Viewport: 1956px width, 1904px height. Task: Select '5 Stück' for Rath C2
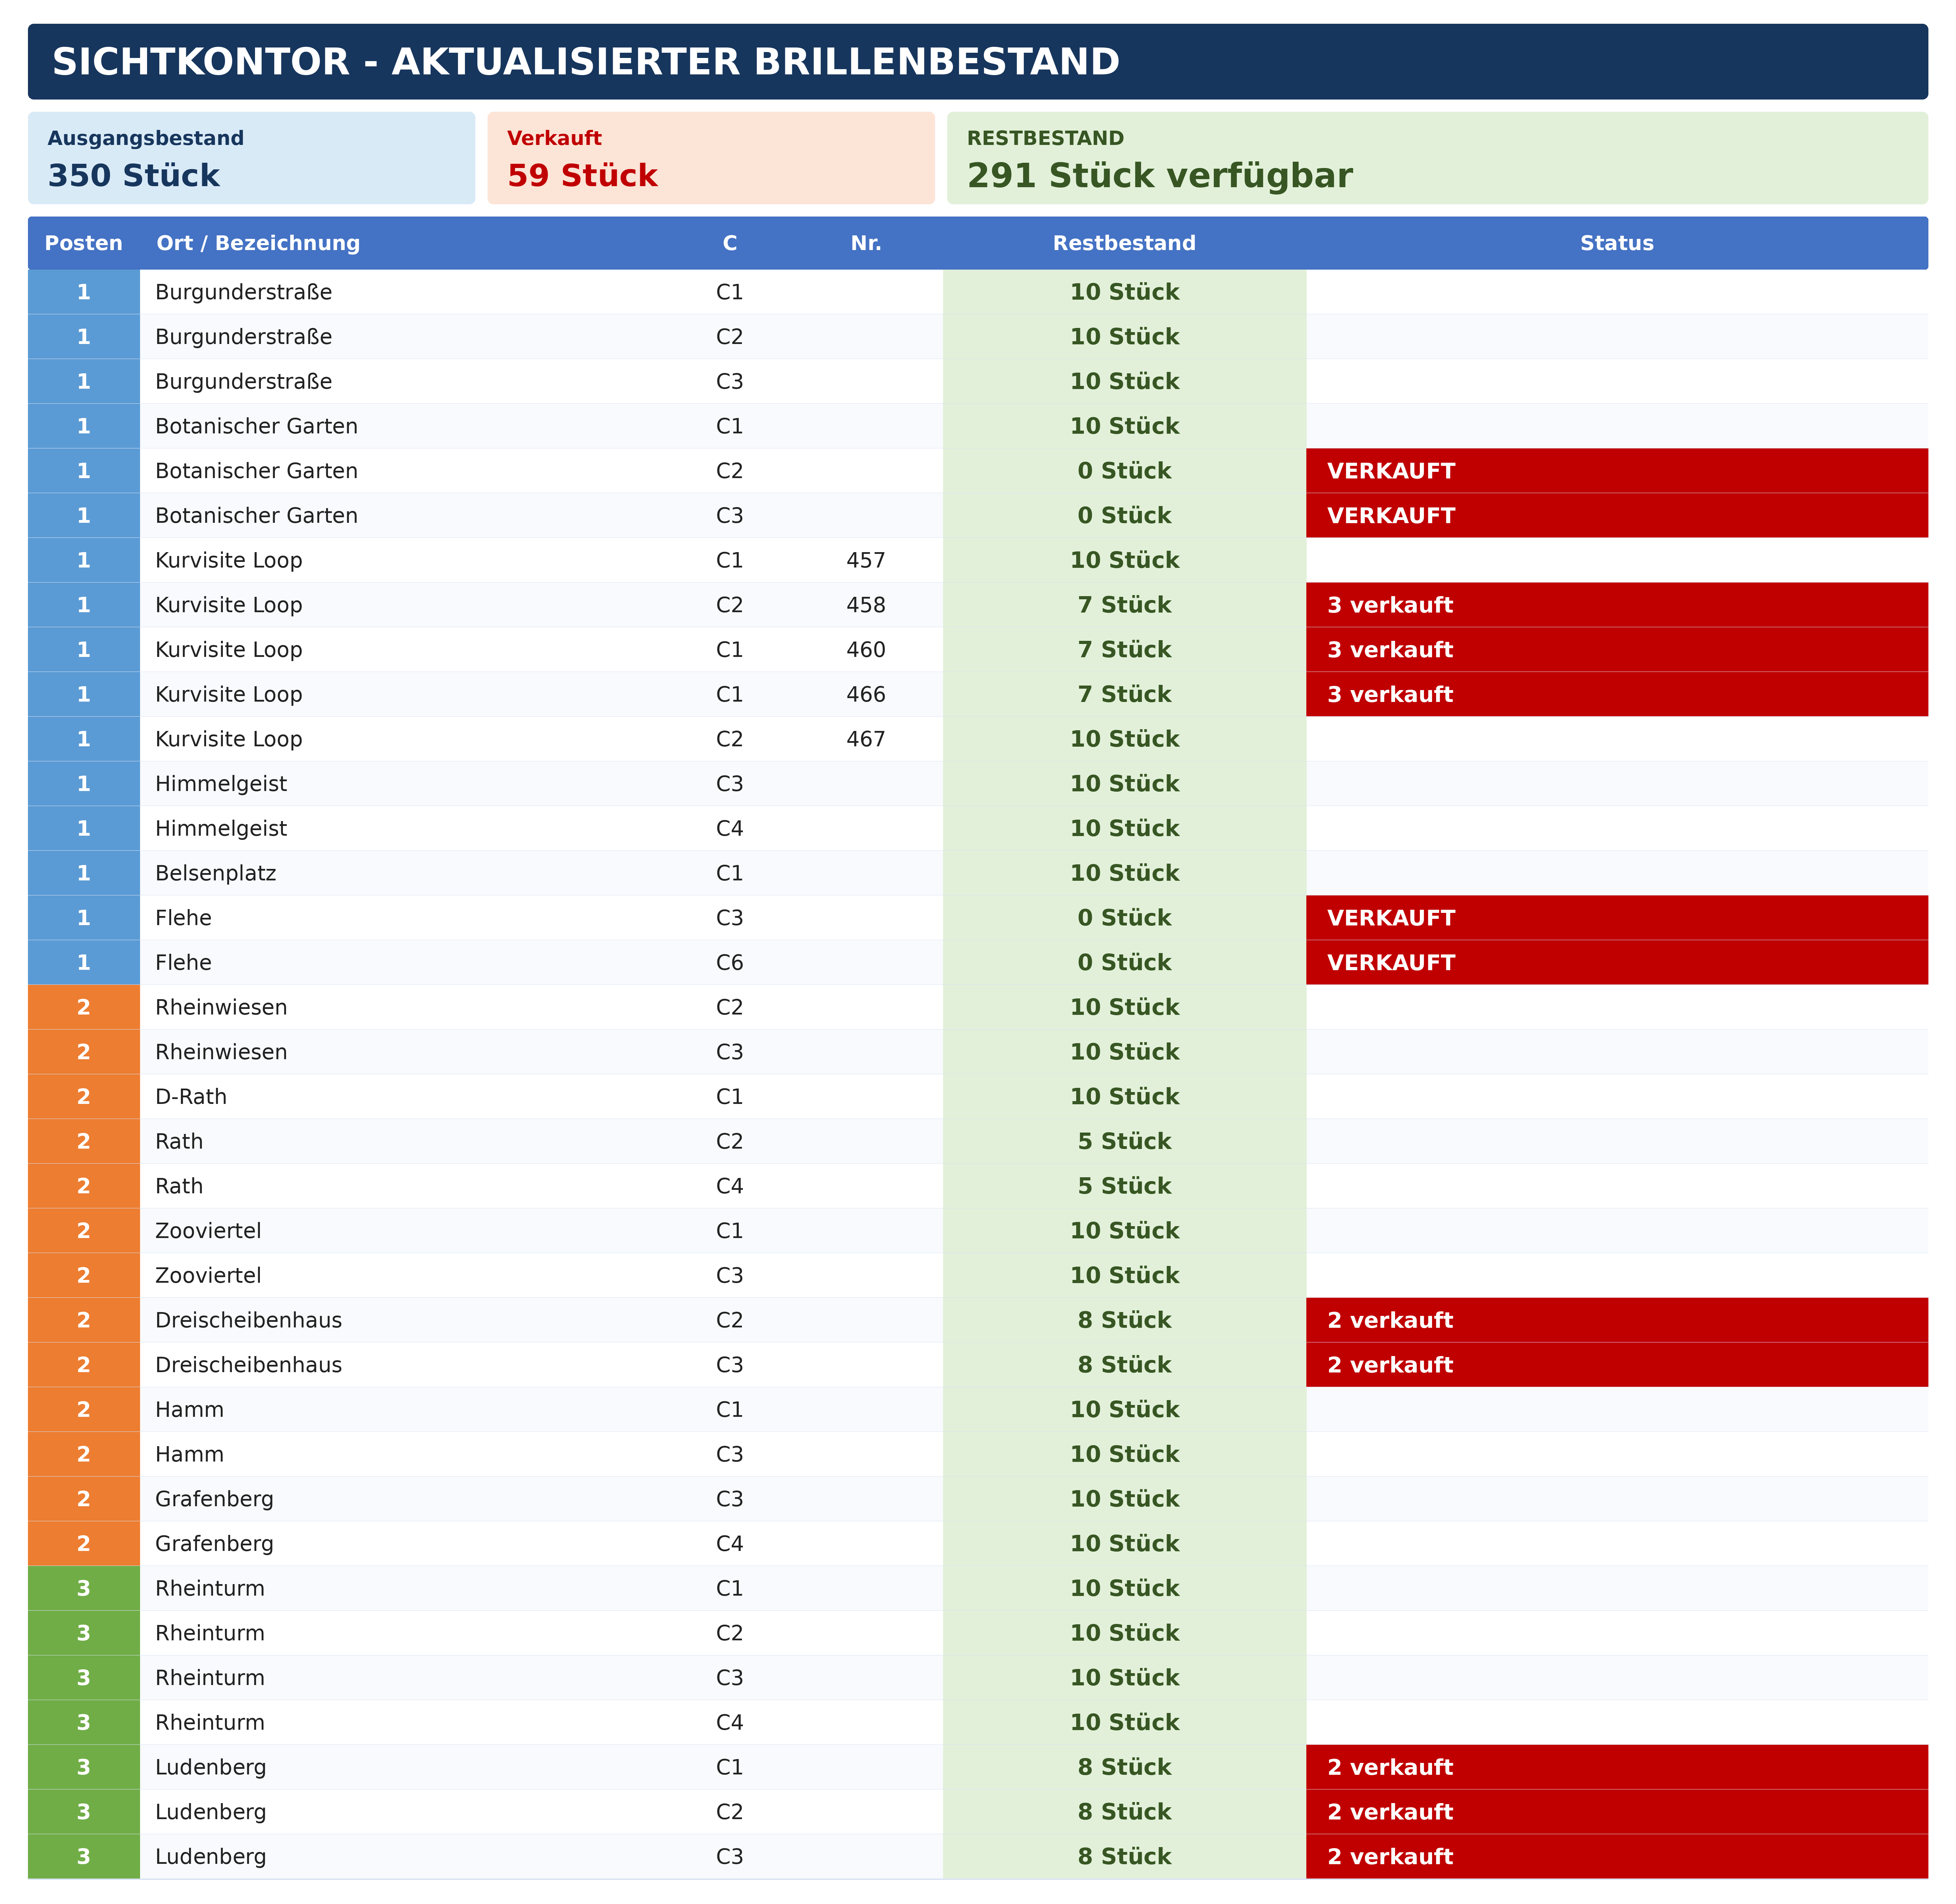coord(1124,1141)
